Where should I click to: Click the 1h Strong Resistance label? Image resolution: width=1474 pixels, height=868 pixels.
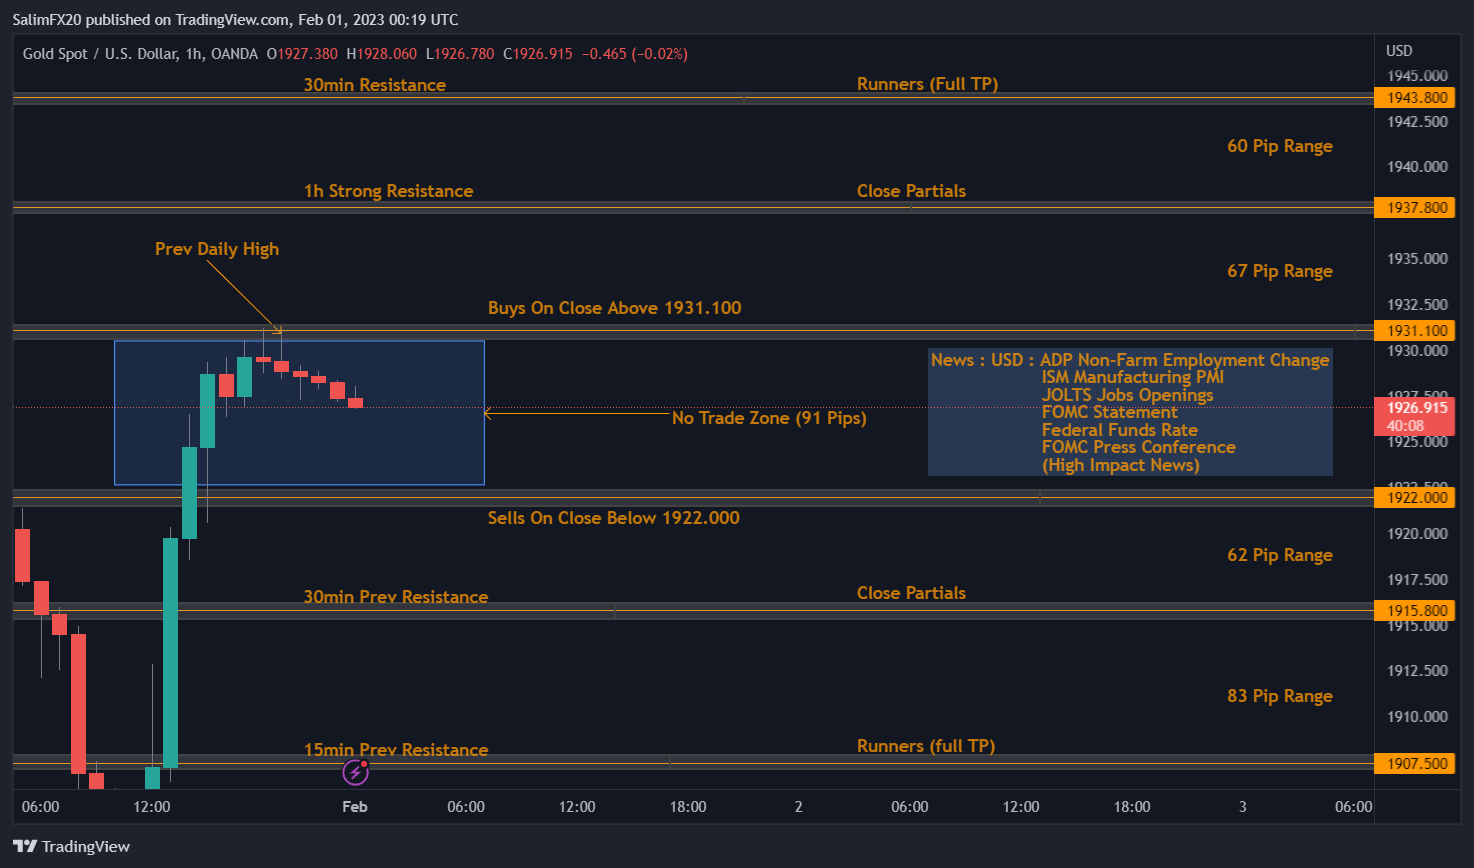click(x=389, y=191)
